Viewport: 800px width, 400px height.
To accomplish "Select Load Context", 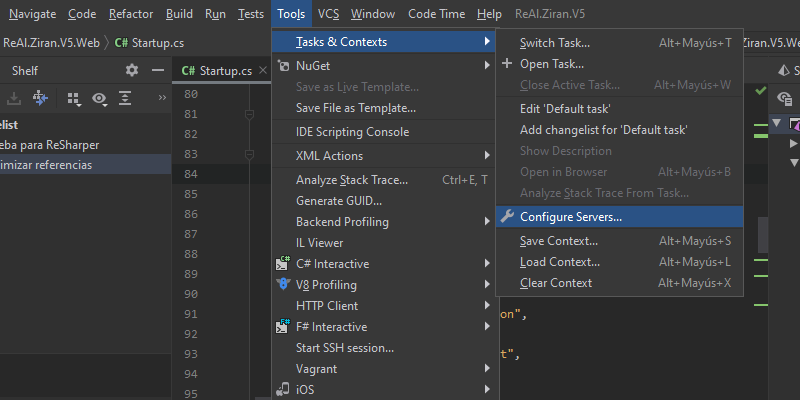I will [x=619, y=262].
